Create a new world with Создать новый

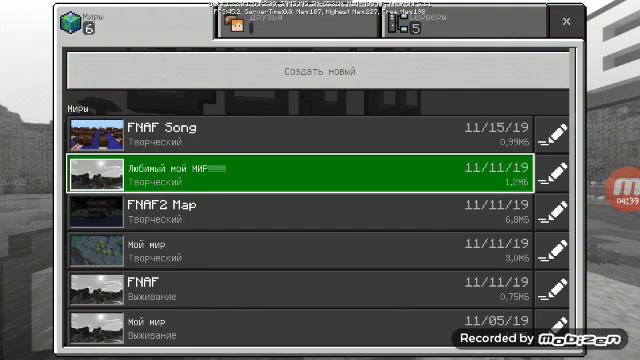[x=318, y=71]
